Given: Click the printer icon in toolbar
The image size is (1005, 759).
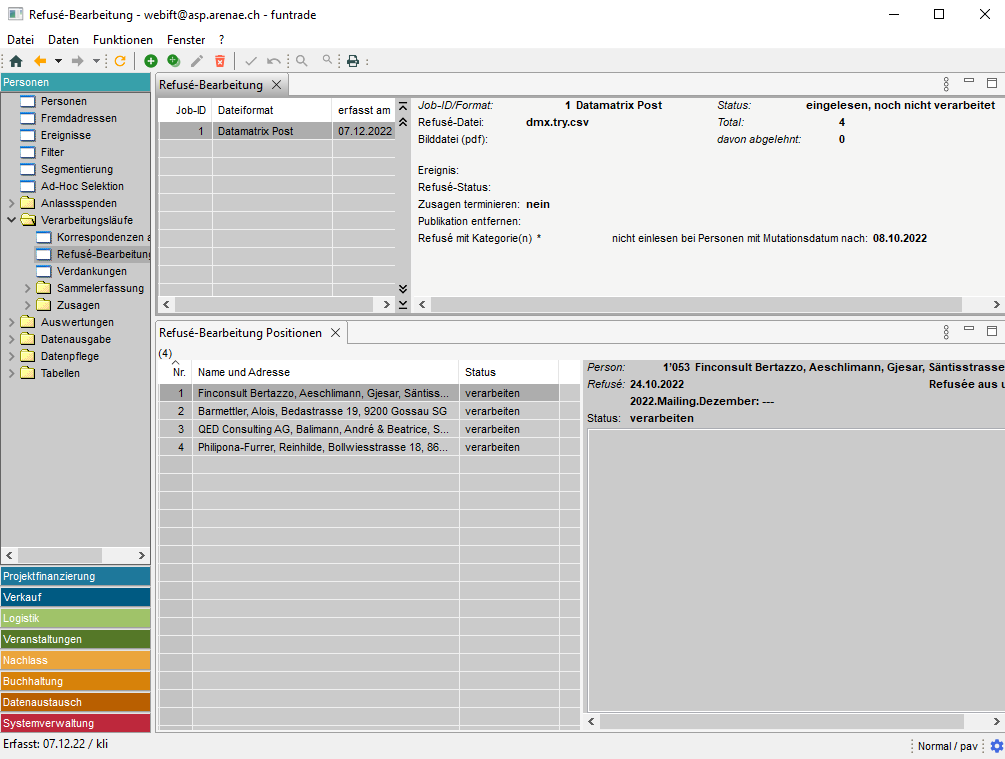Looking at the screenshot, I should click(353, 61).
